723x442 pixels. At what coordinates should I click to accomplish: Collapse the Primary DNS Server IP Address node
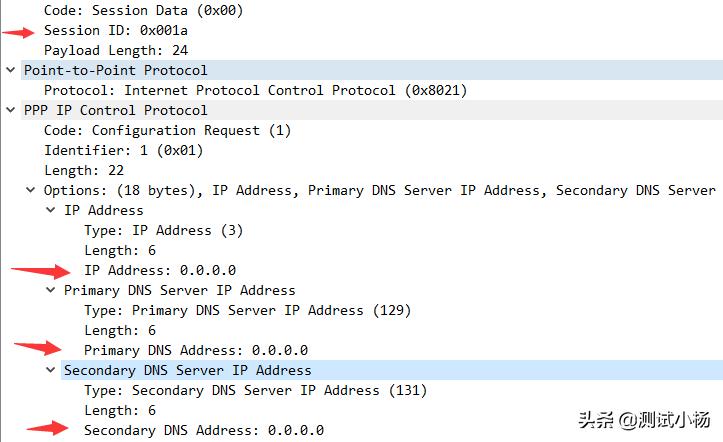point(51,290)
